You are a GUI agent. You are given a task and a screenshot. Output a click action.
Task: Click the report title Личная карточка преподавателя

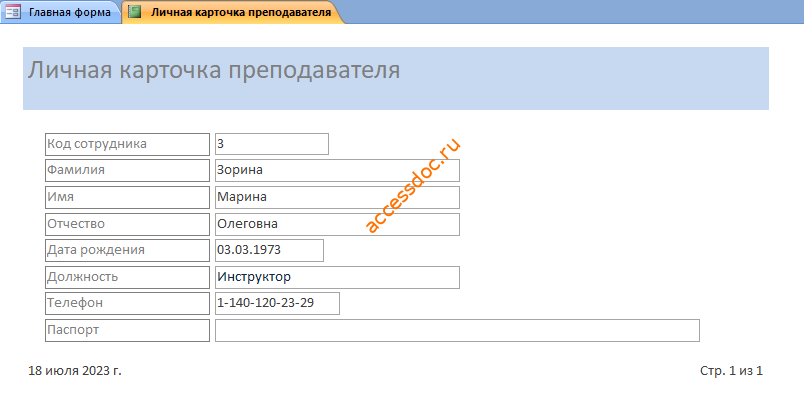coord(214,70)
